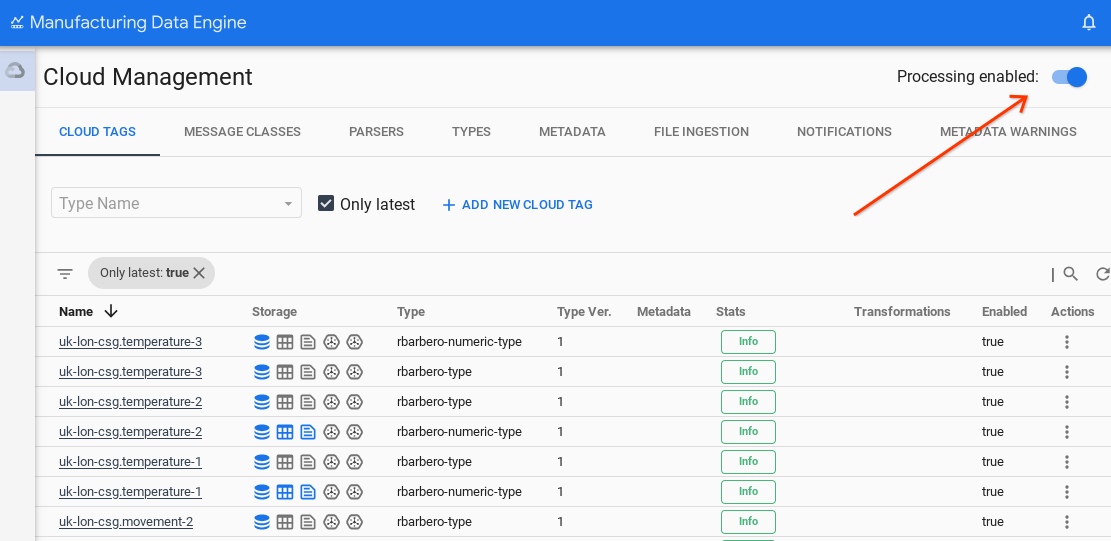Click the document storage icon in movement-2 row
The height and width of the screenshot is (541, 1111).
[308, 522]
